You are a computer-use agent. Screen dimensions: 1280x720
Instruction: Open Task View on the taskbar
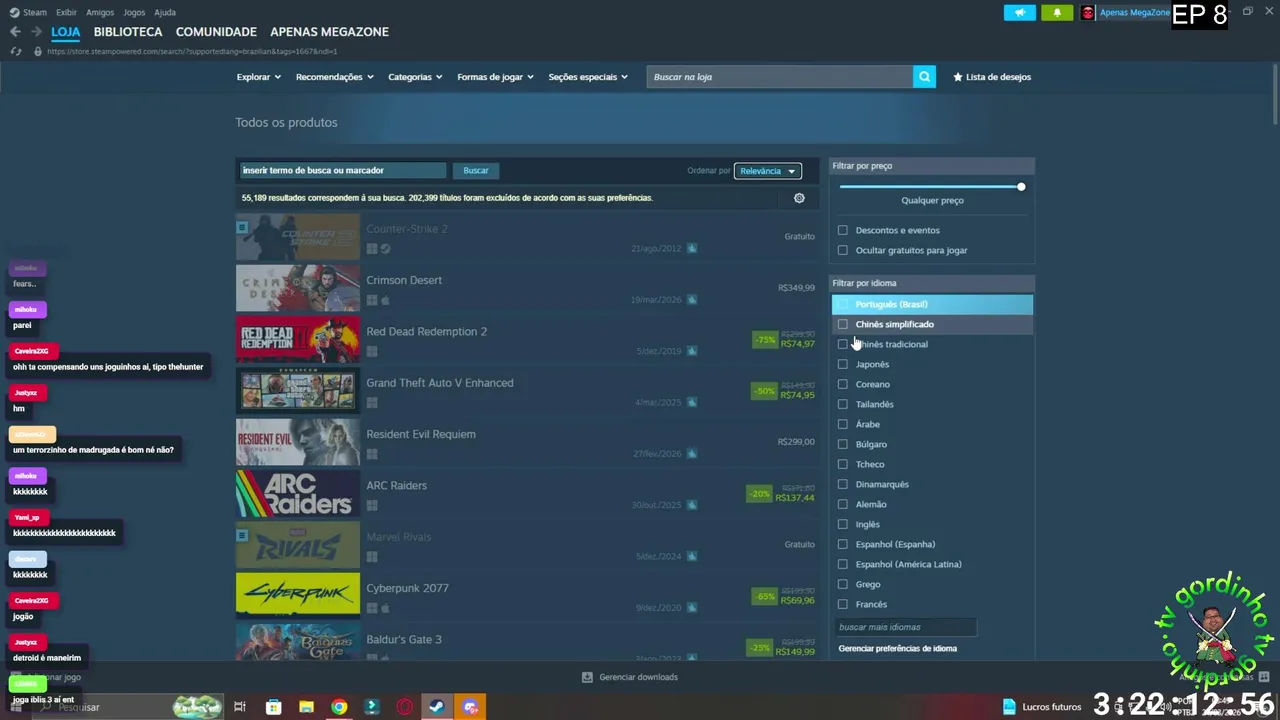(x=240, y=707)
